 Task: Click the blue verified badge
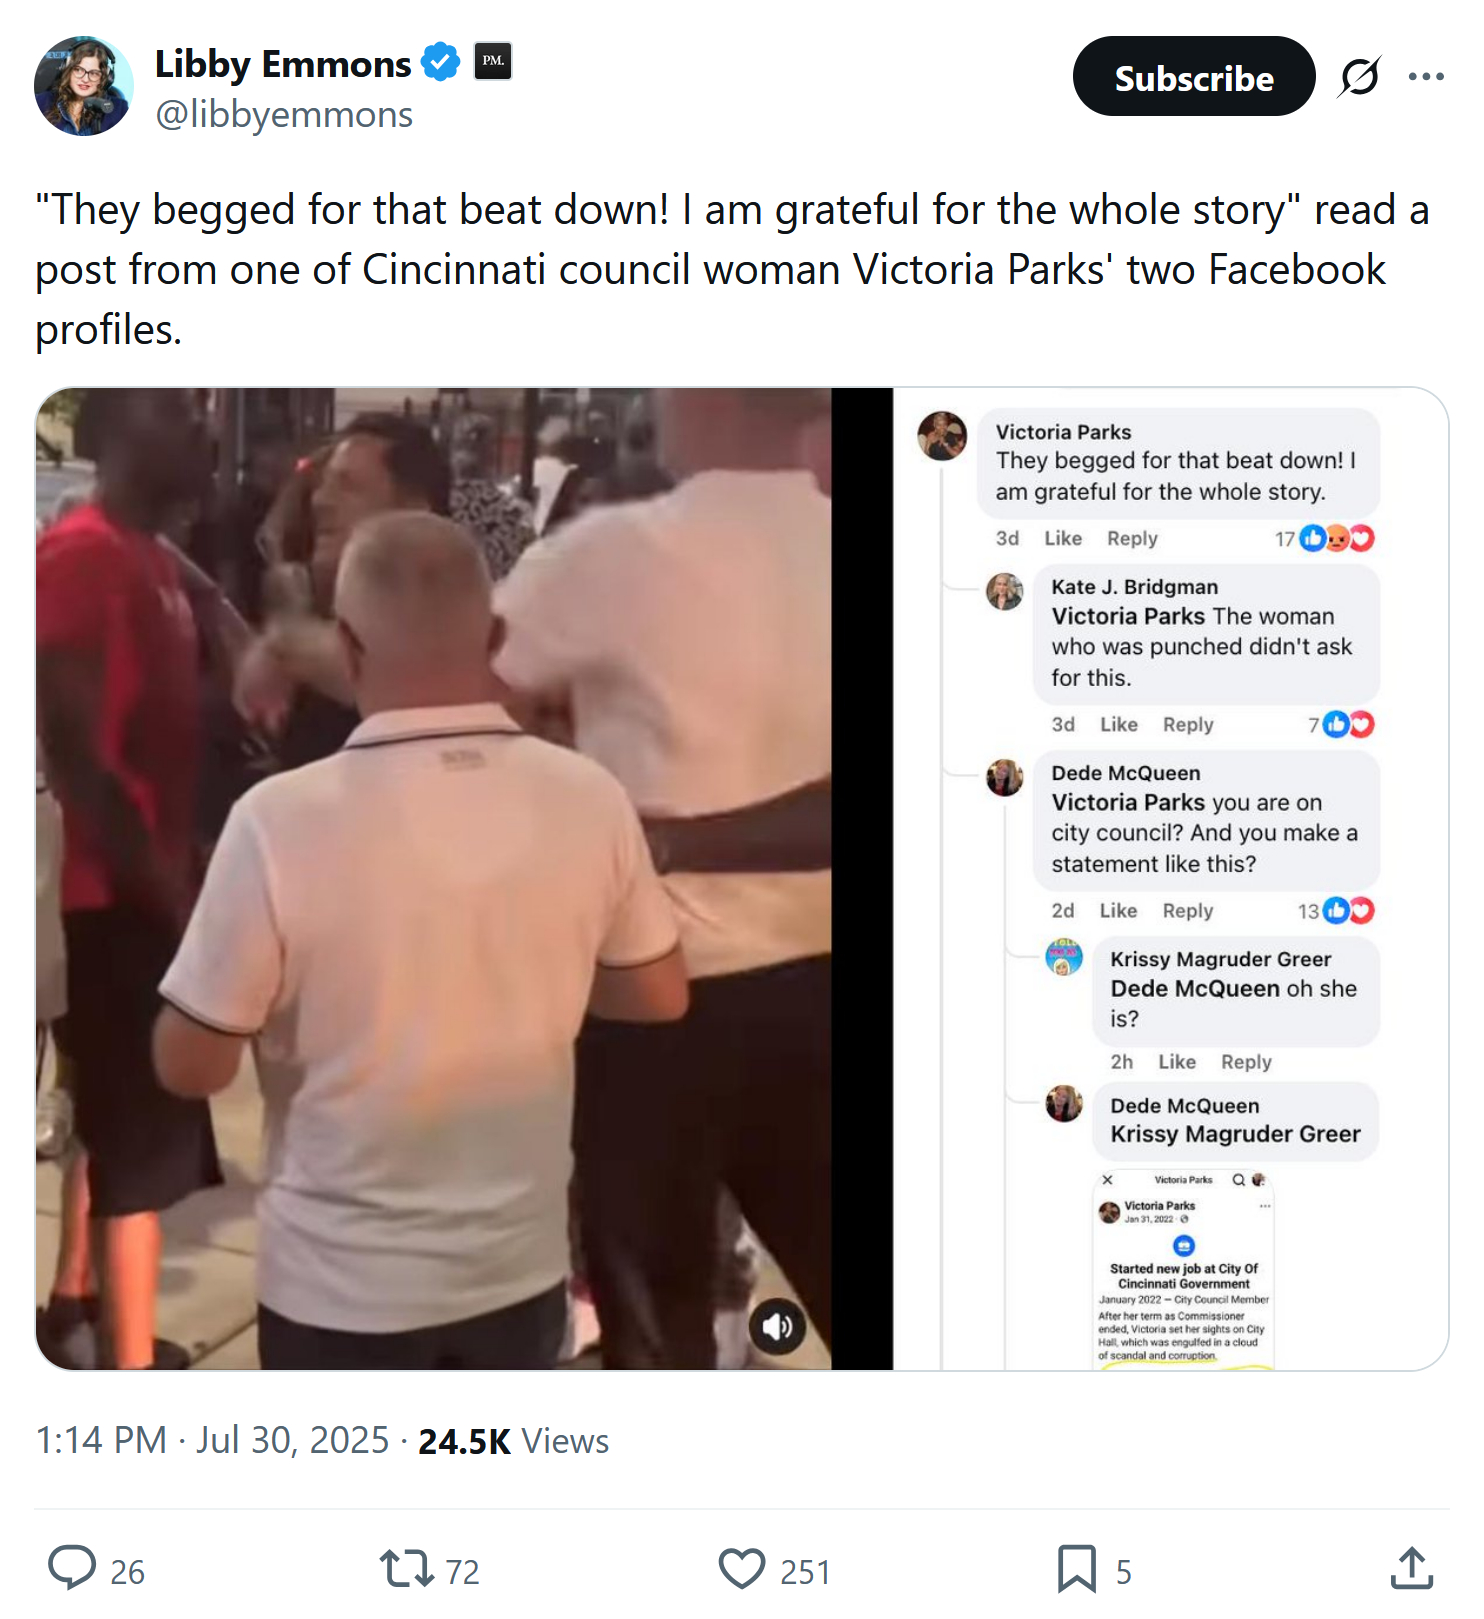click(440, 62)
